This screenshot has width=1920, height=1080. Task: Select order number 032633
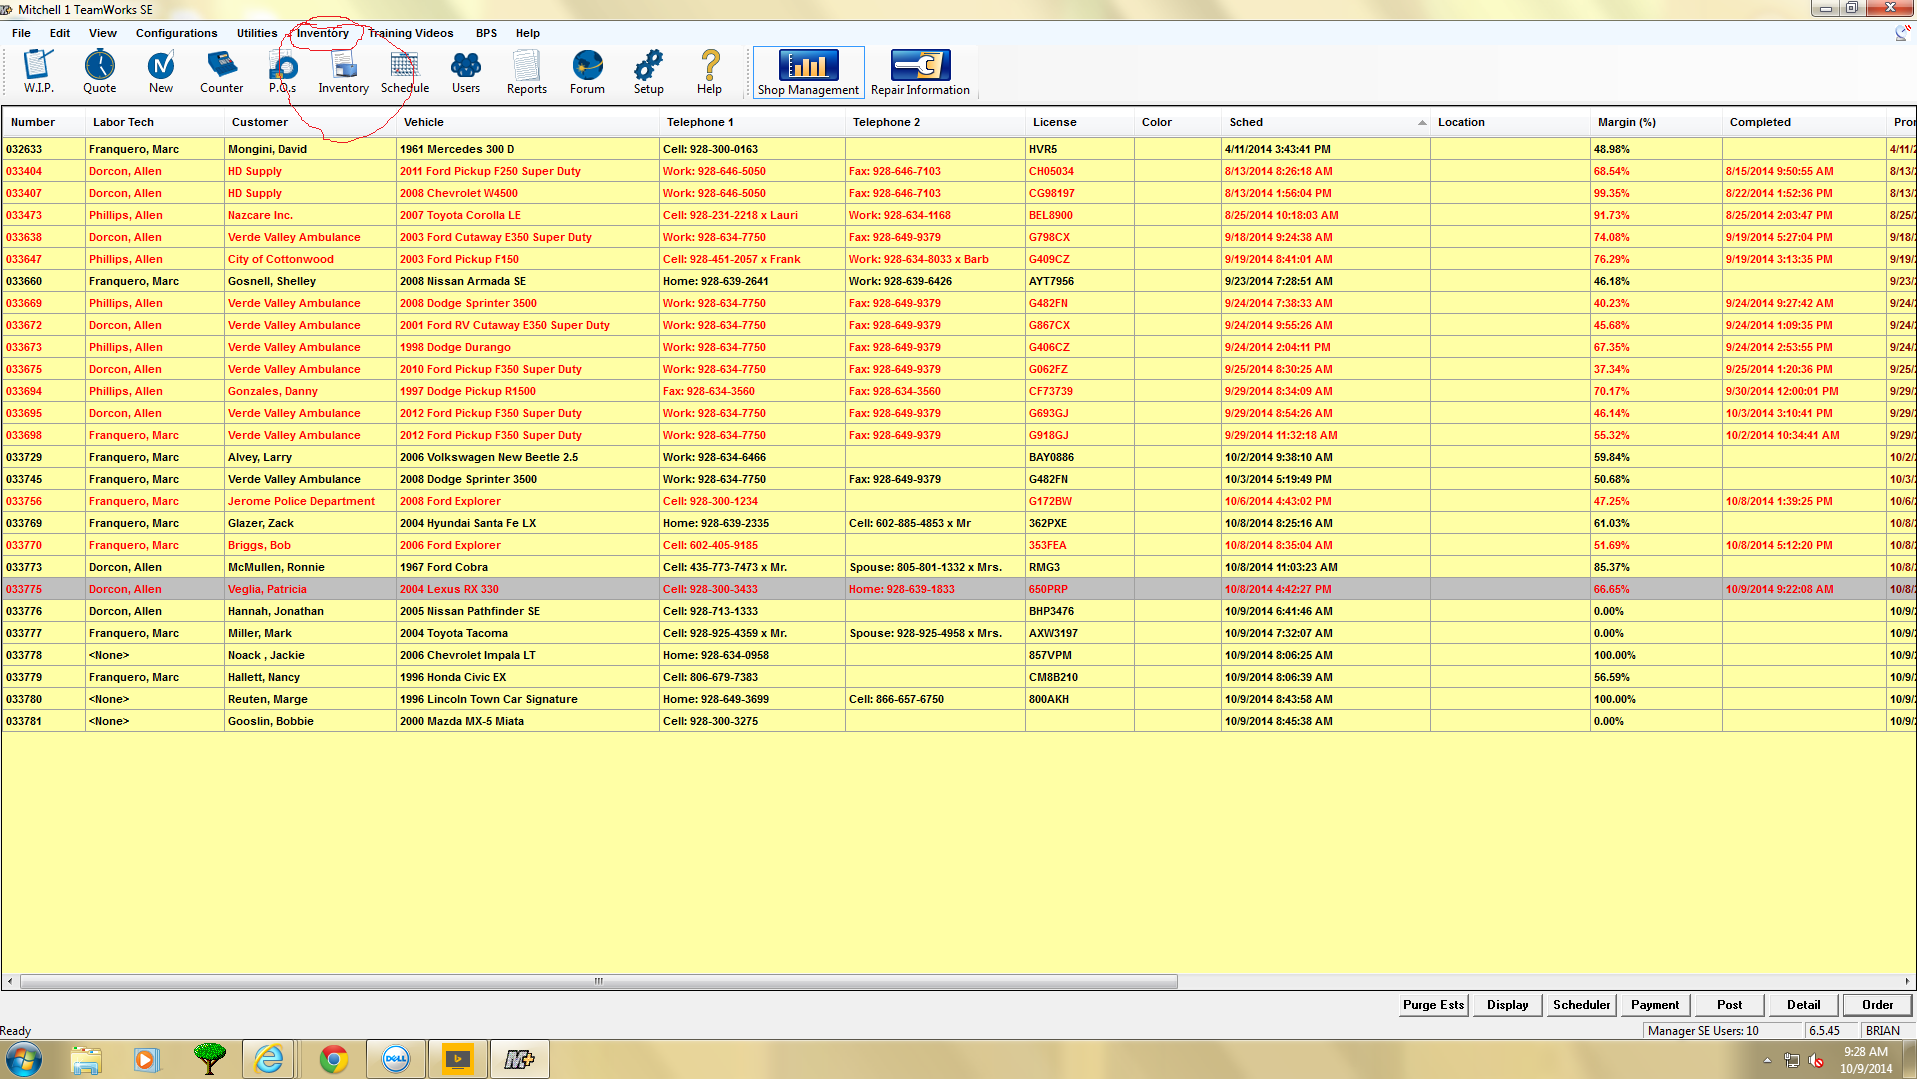coord(24,149)
